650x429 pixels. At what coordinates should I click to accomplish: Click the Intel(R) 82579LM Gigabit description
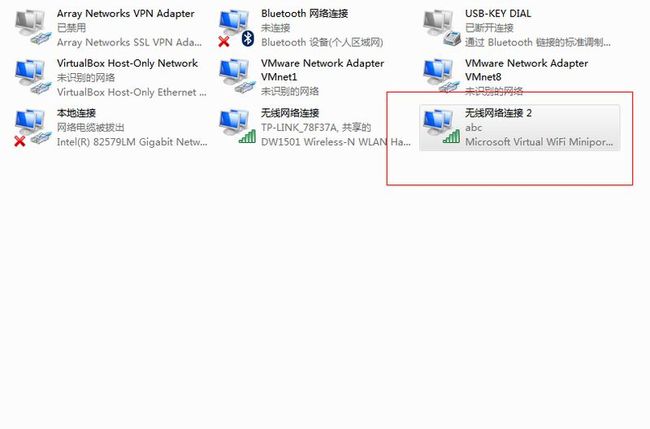[x=132, y=142]
